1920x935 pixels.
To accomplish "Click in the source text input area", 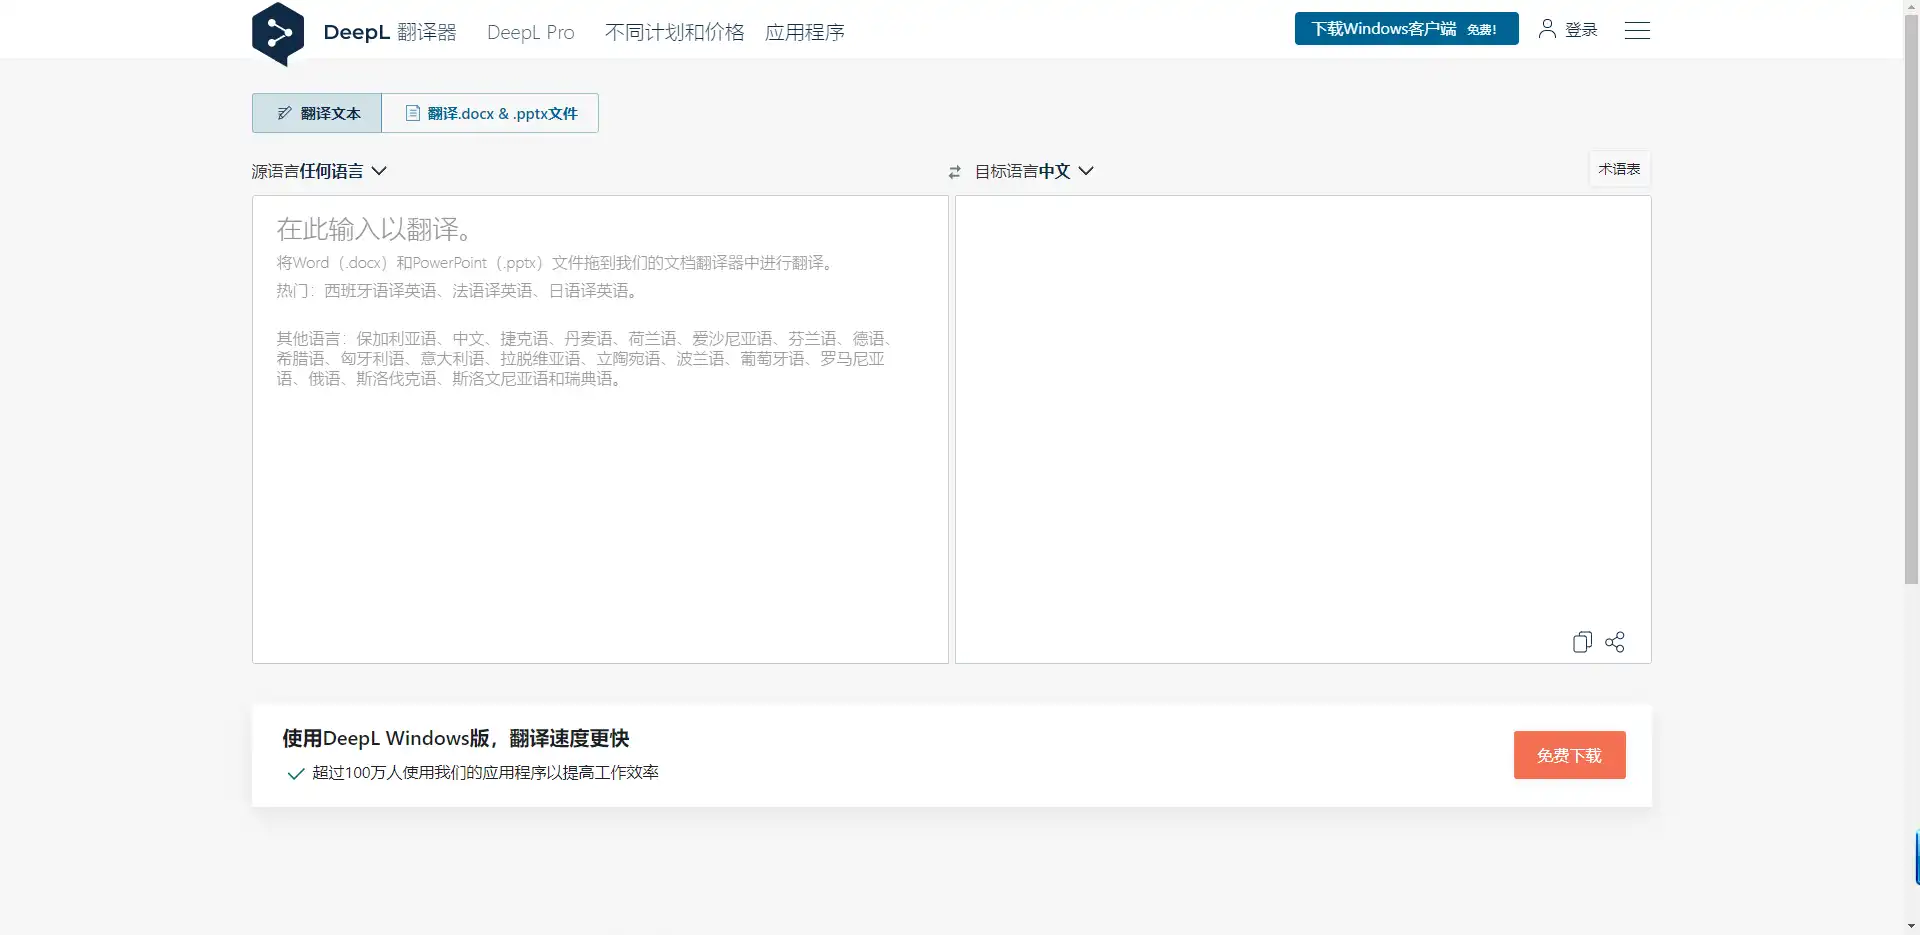I will 600,429.
